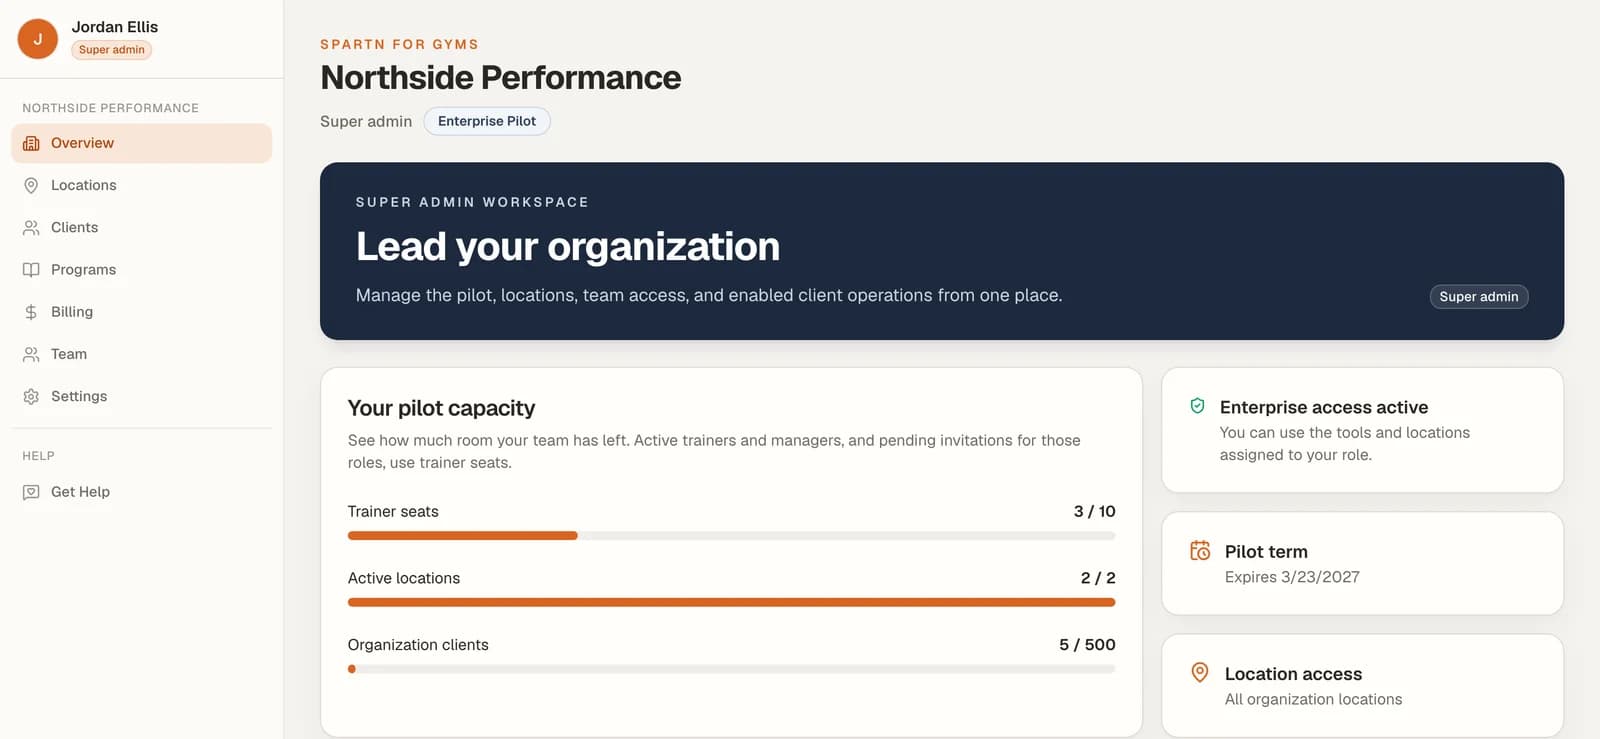
Task: Open the Overview page
Action: tap(141, 143)
